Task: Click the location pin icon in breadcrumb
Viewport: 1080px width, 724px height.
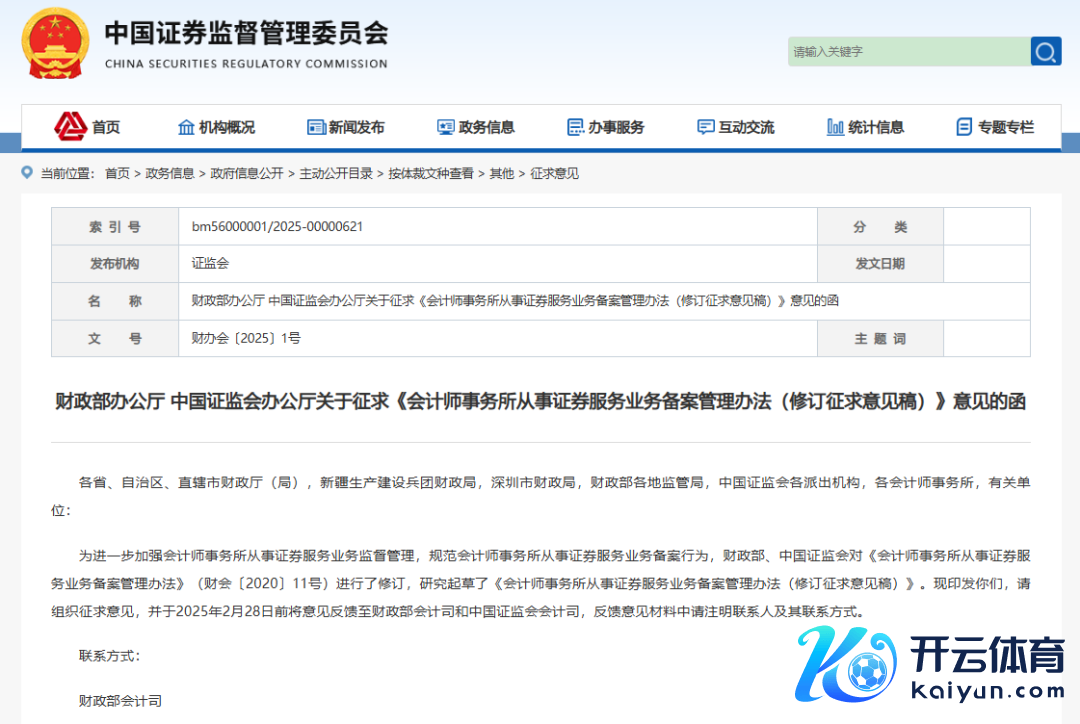Action: tap(27, 173)
